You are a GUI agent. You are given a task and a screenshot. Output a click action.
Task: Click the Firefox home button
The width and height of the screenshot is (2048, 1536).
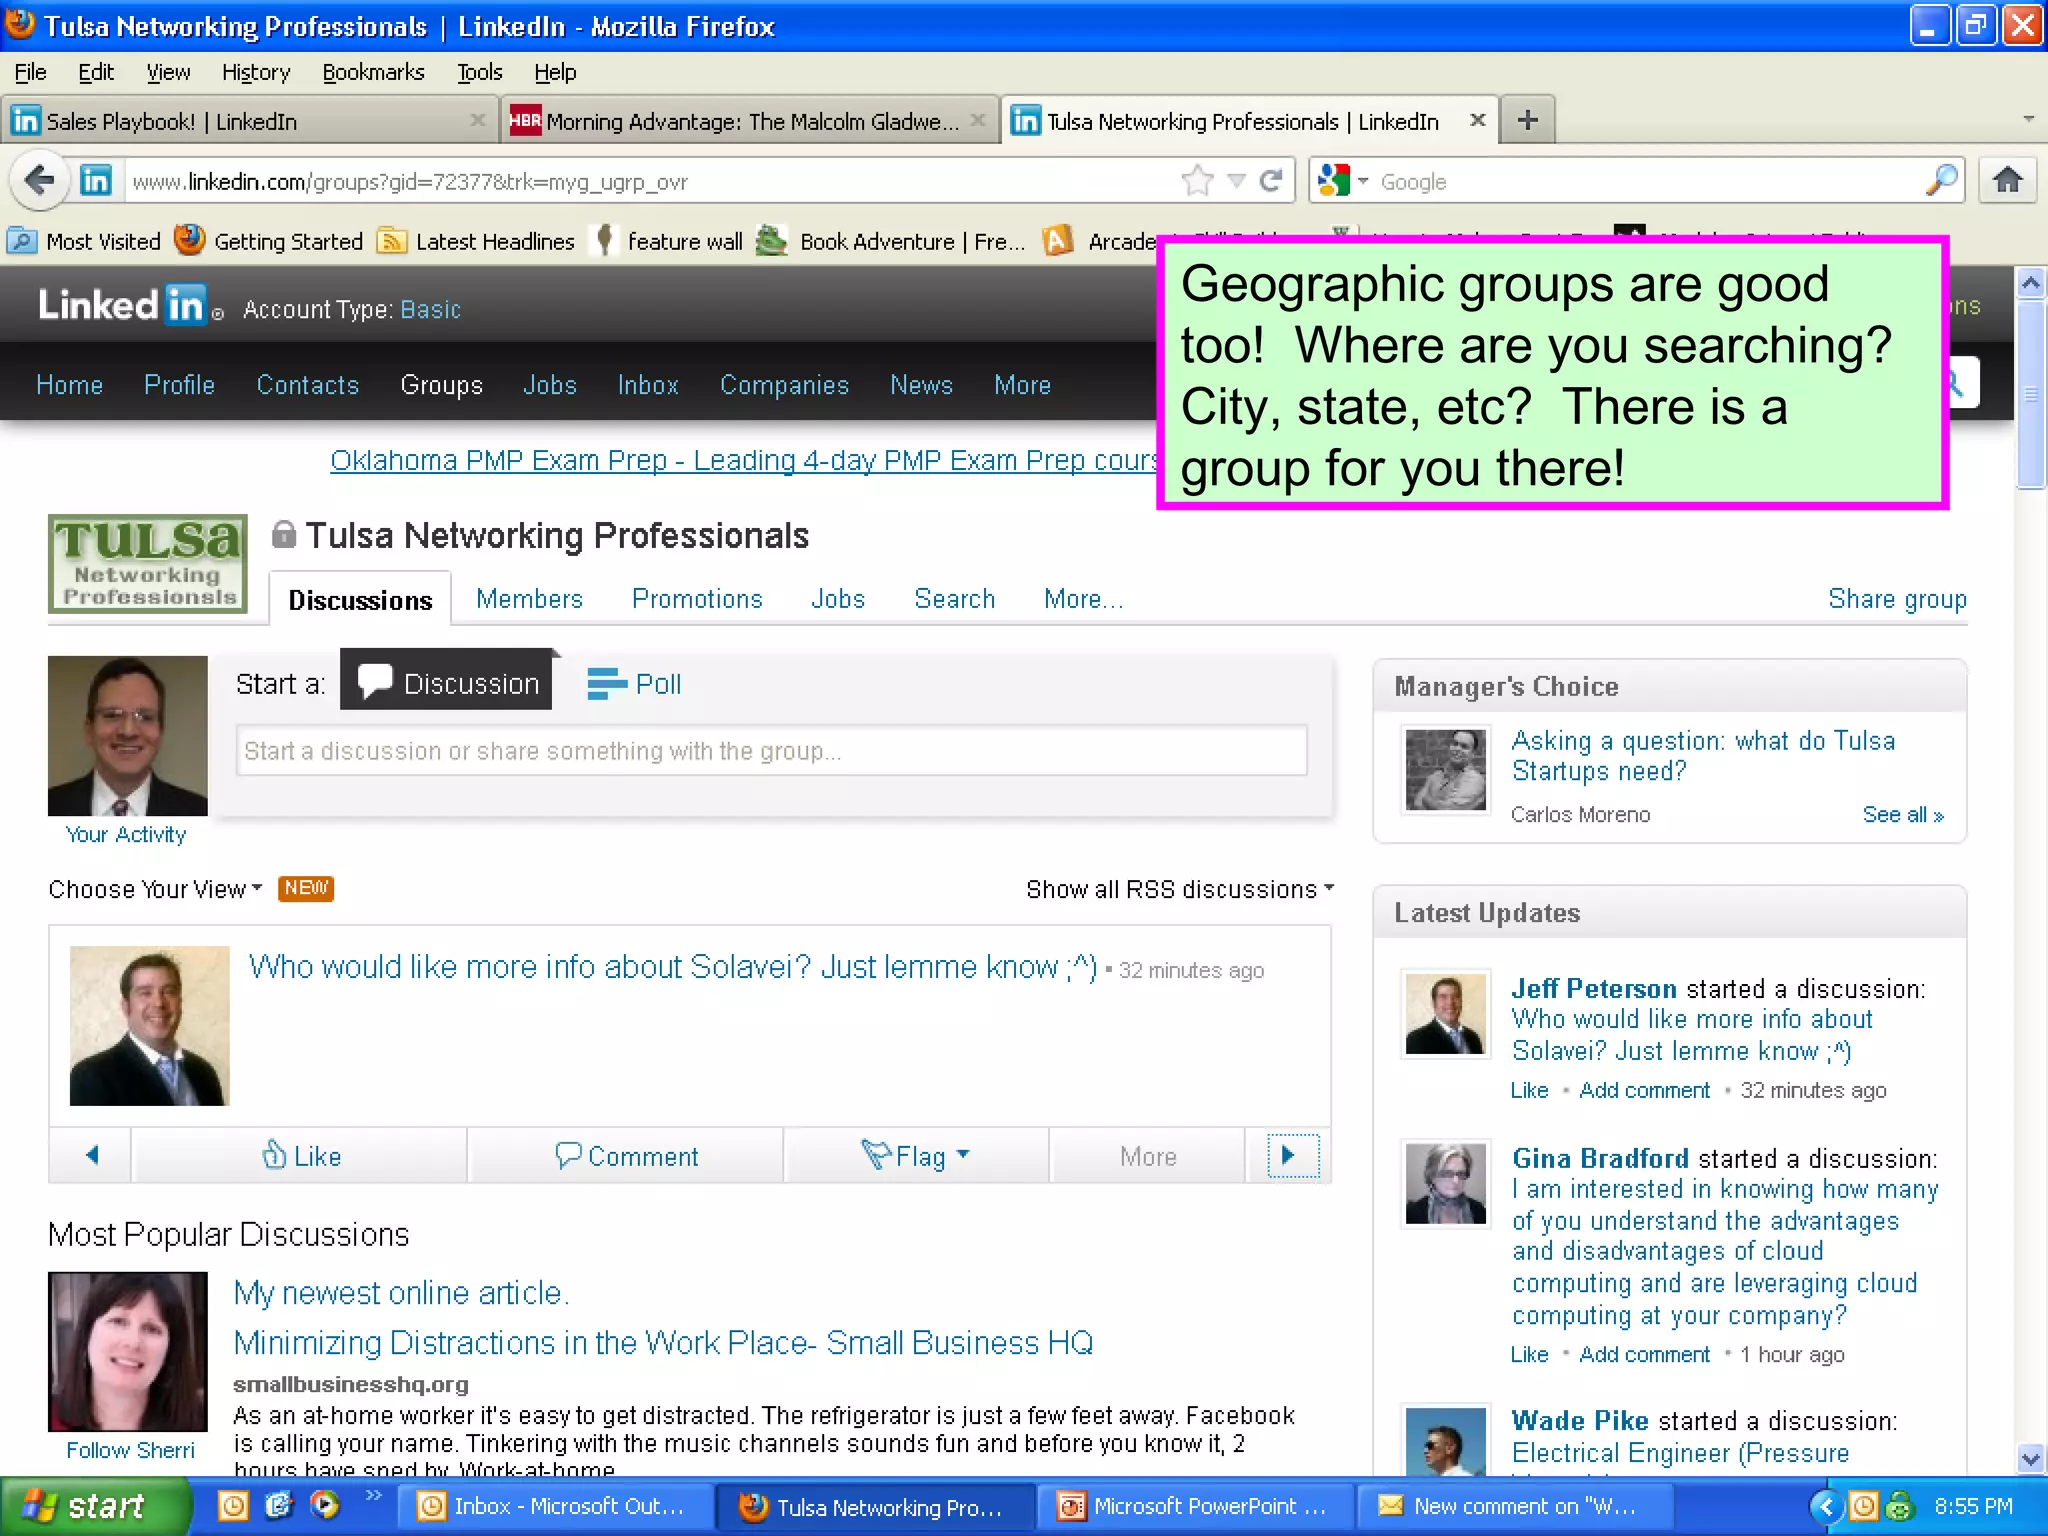2007,181
